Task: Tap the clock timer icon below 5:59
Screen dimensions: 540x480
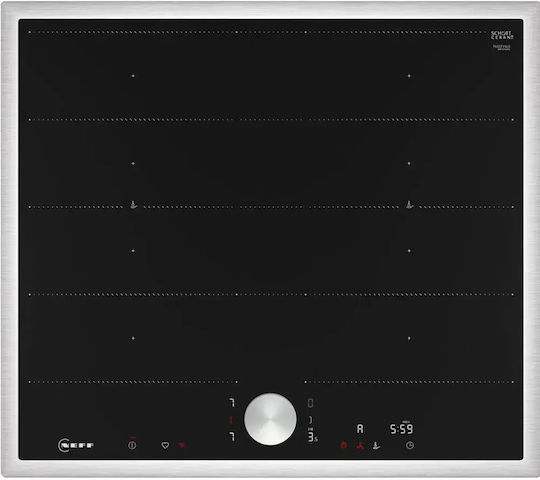Action: pos(410,445)
